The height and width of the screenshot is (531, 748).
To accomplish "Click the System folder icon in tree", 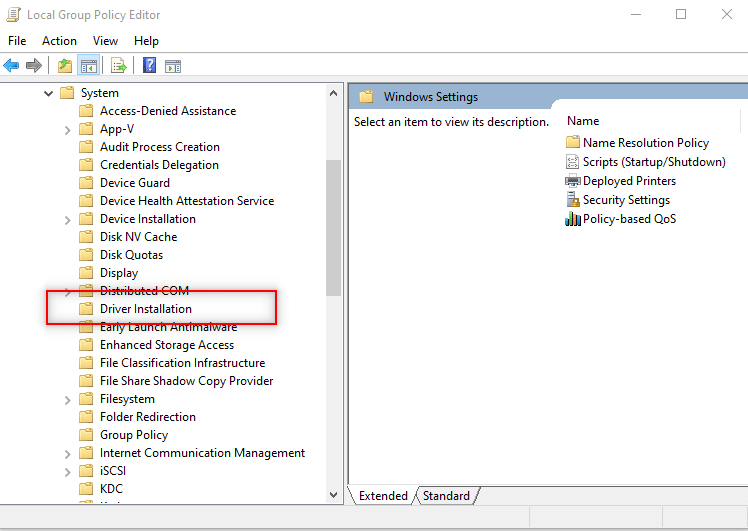I will [67, 93].
